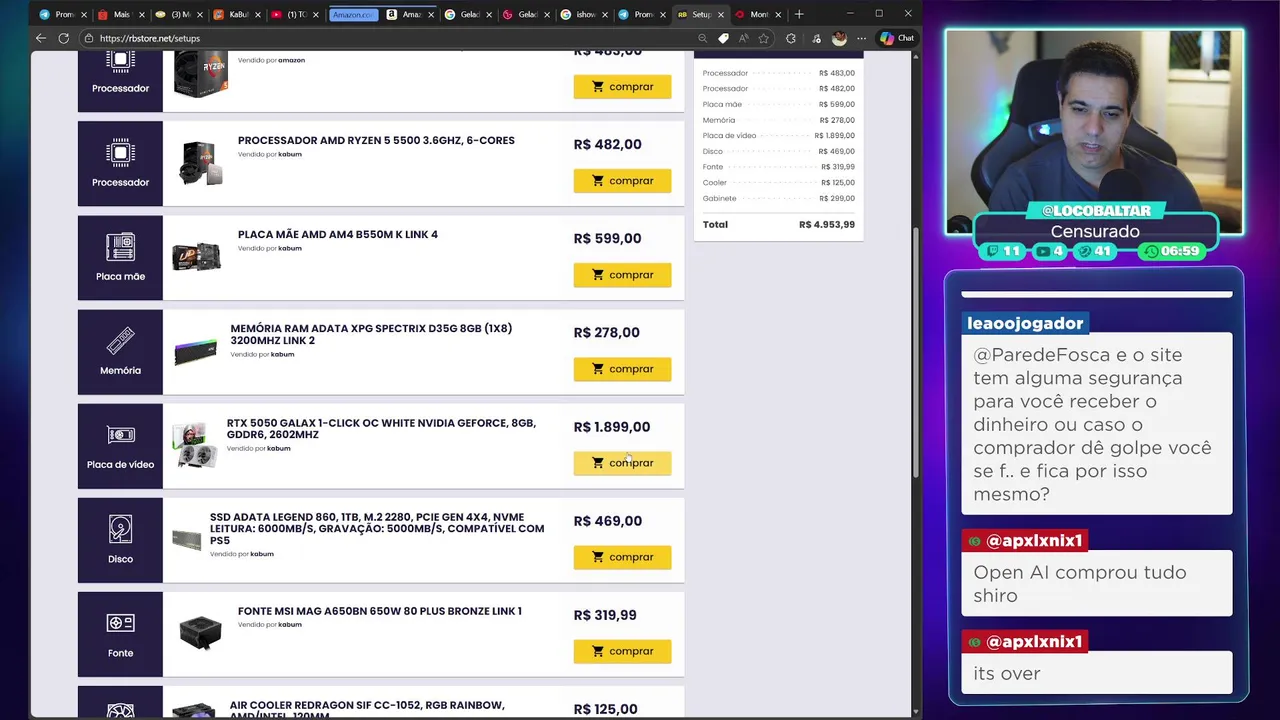The width and height of the screenshot is (1280, 720).
Task: Open PLACA MÃE AMD AM4 B550M K title
Action: (x=338, y=235)
